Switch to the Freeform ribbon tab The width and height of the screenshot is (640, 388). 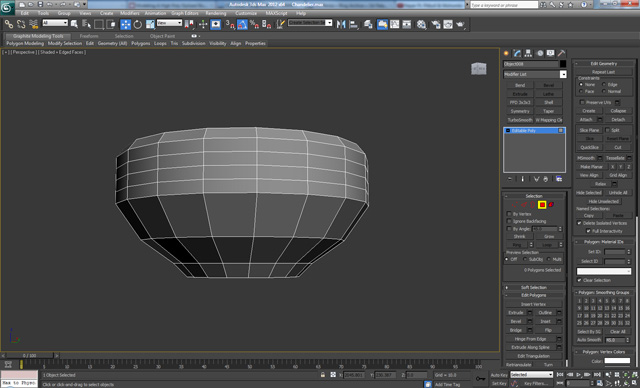(89, 36)
